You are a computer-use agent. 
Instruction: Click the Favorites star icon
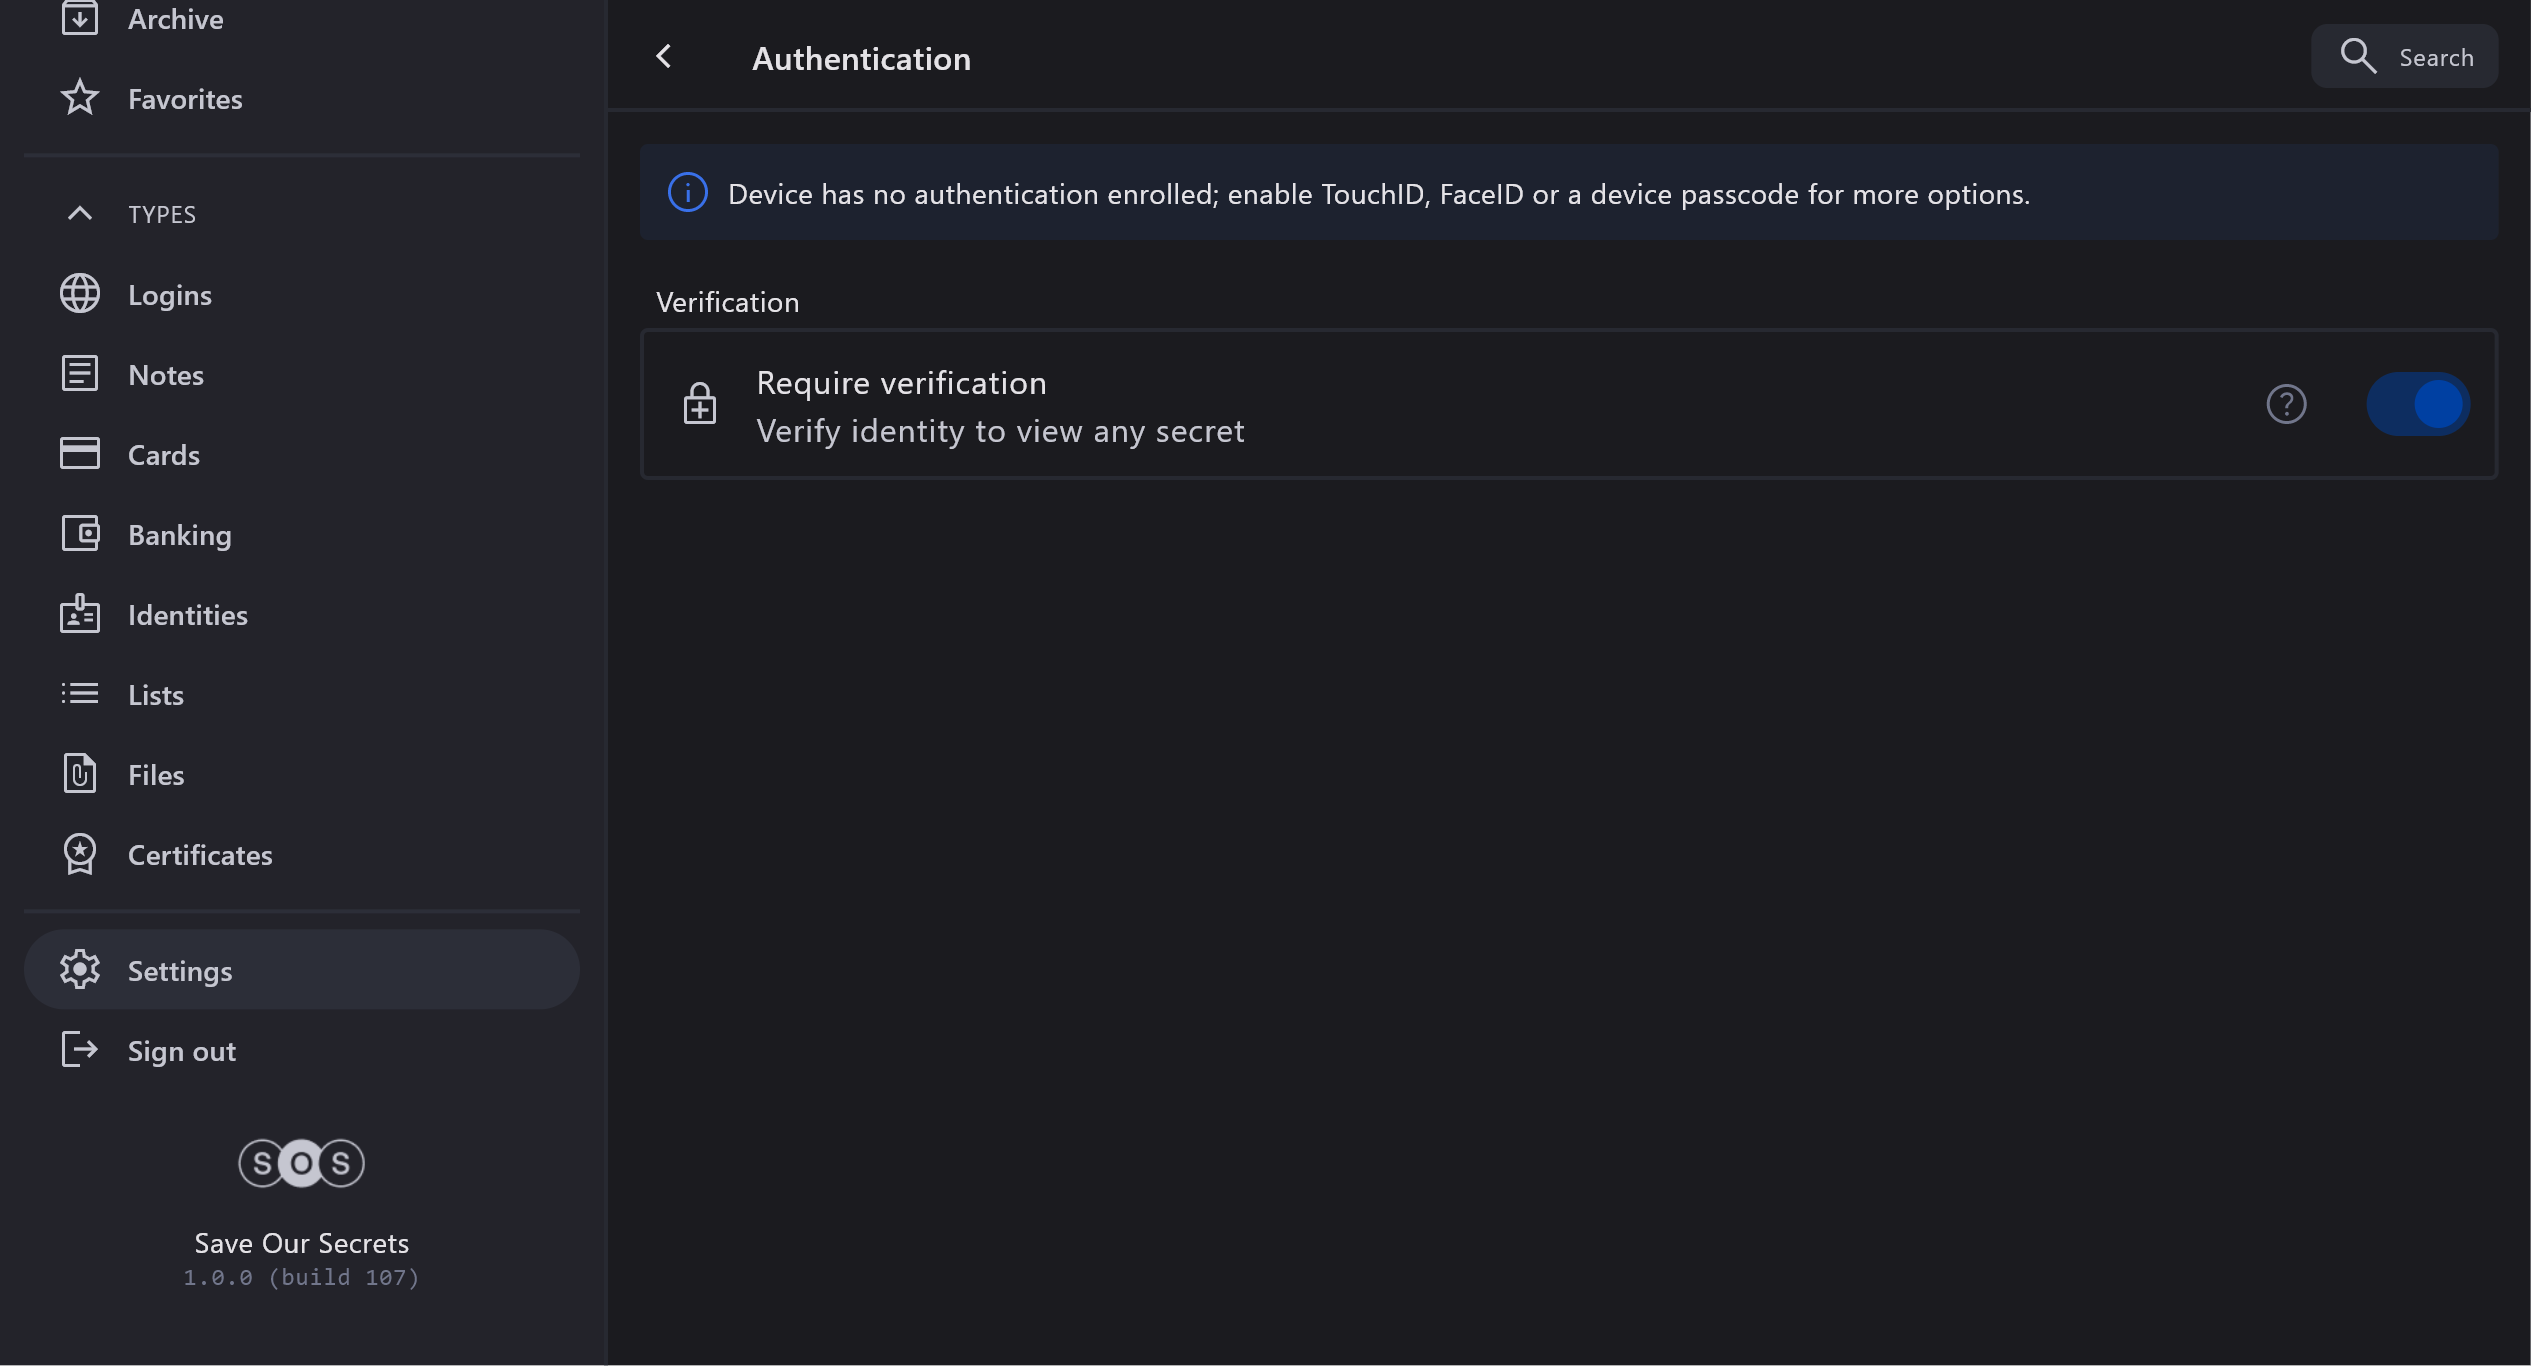coord(80,98)
